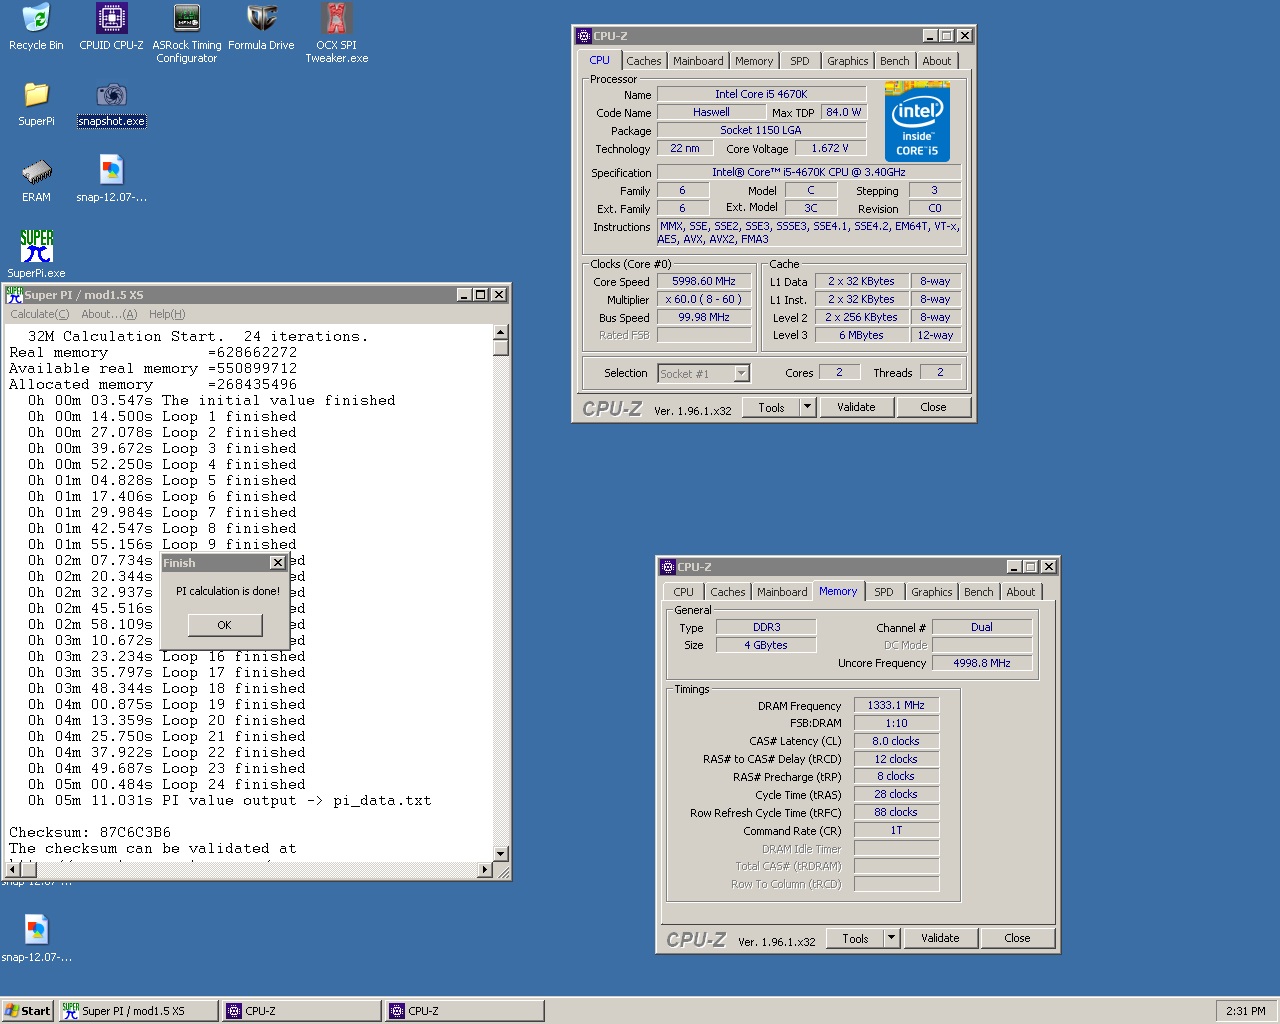Image resolution: width=1280 pixels, height=1024 pixels.
Task: Switch to Super PI taskbar button
Action: [x=138, y=1011]
